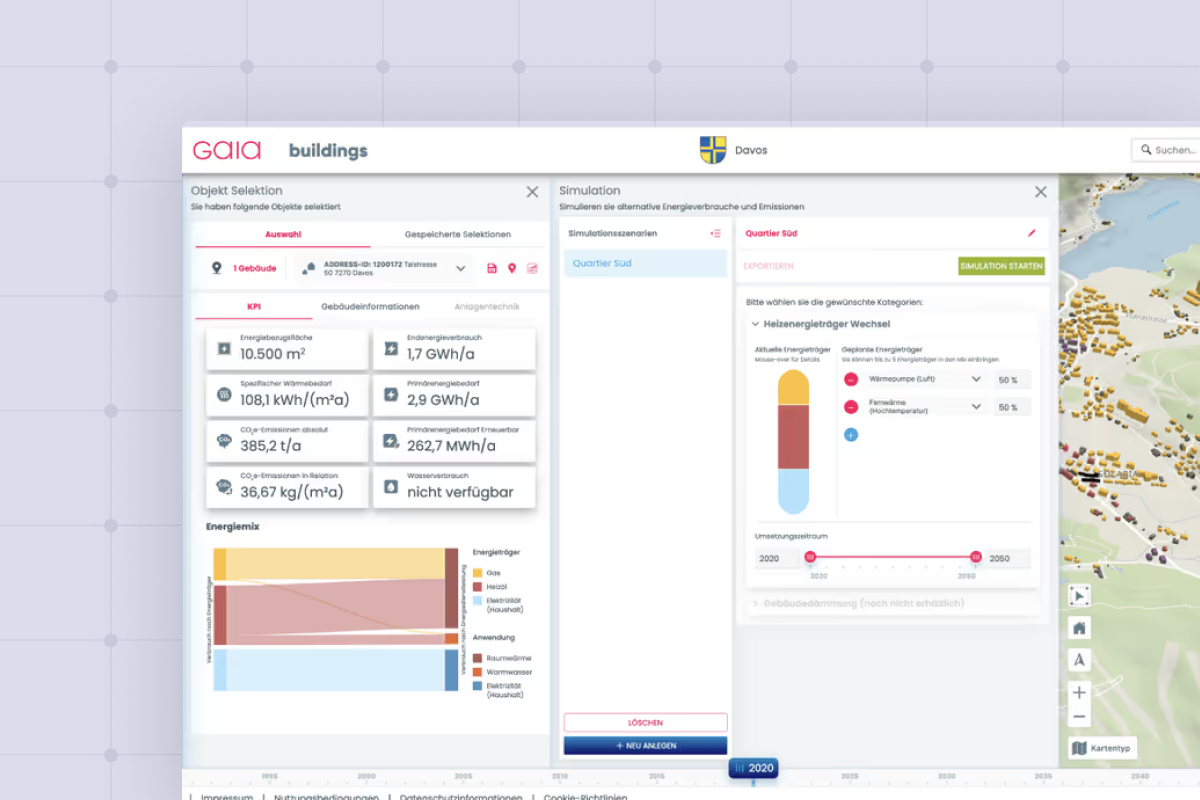
Task: Remove Fernwärme (Hochtemperatur) with its minus button
Action: click(x=850, y=407)
